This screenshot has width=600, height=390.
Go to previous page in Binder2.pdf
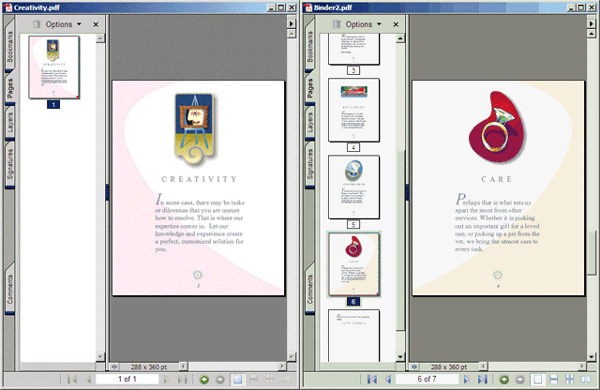[388, 379]
